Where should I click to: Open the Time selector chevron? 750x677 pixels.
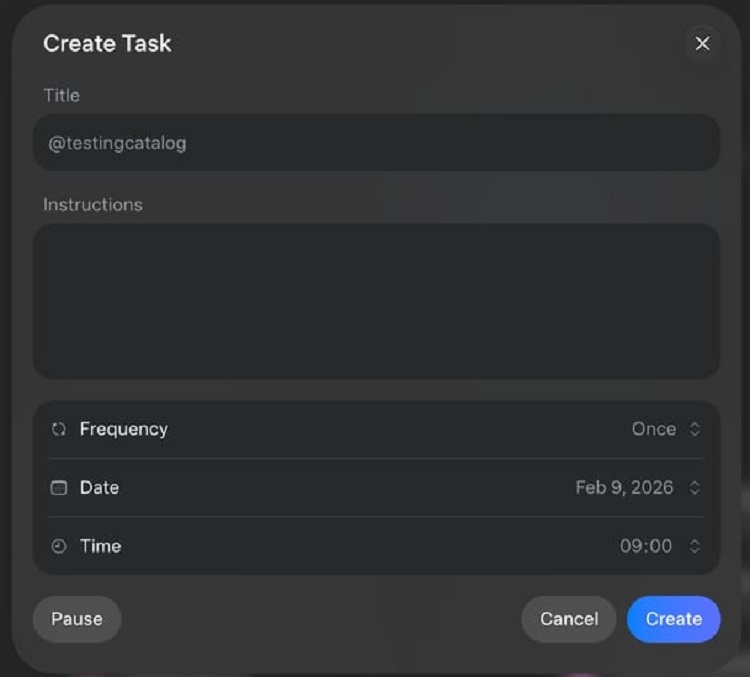pyautogui.click(x=695, y=546)
